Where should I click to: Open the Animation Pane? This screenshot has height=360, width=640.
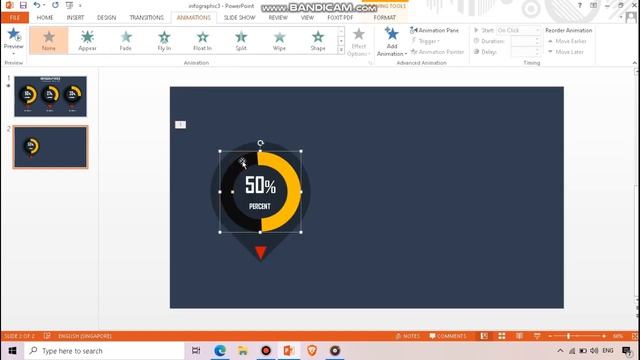(434, 30)
